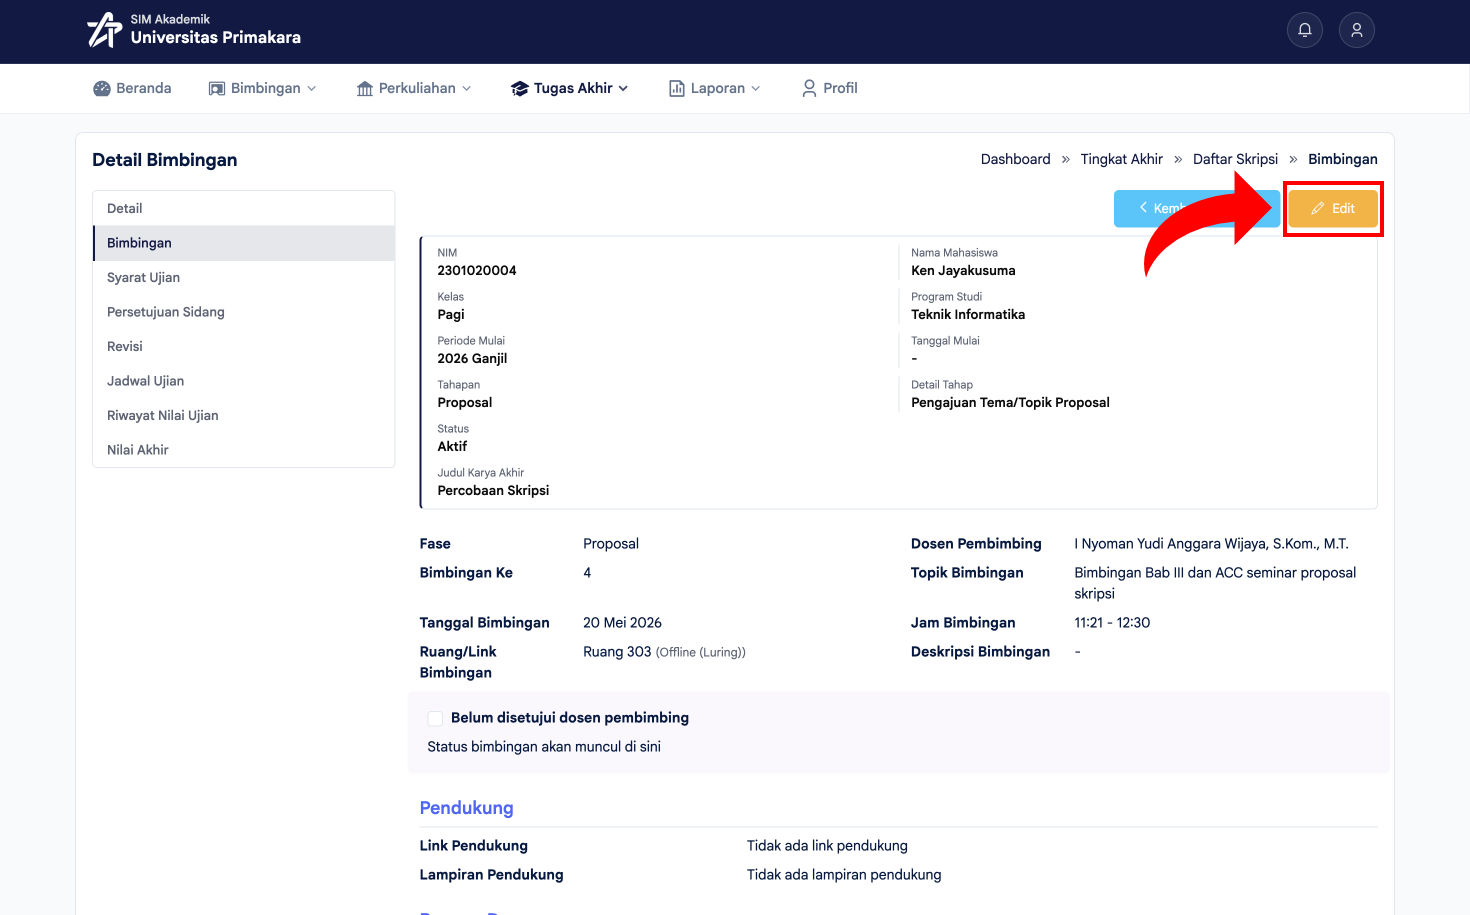The width and height of the screenshot is (1470, 915).
Task: Click the Detail Bimbingan page heading
Action: [165, 160]
